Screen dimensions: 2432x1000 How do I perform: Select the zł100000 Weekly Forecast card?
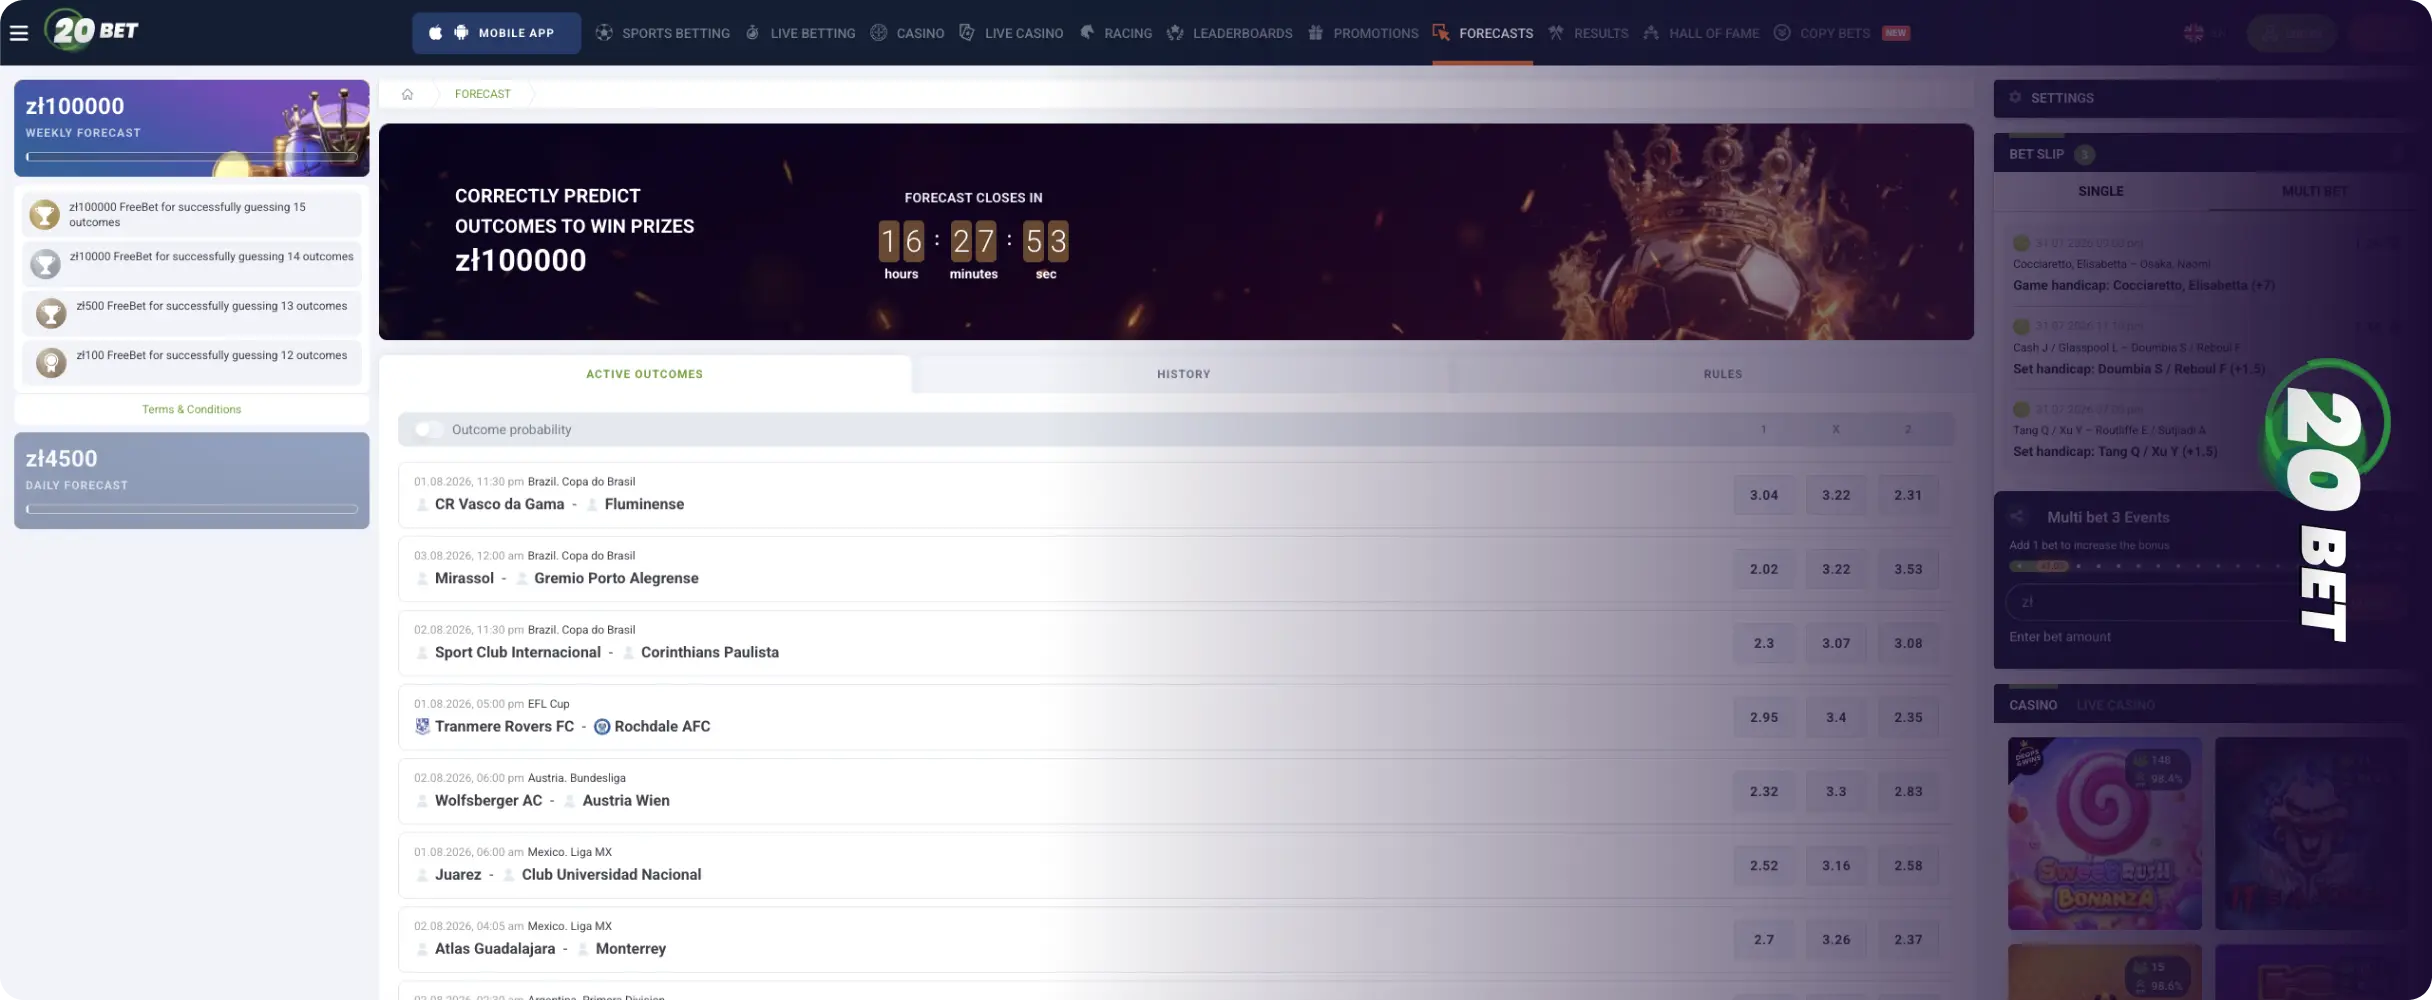point(192,128)
